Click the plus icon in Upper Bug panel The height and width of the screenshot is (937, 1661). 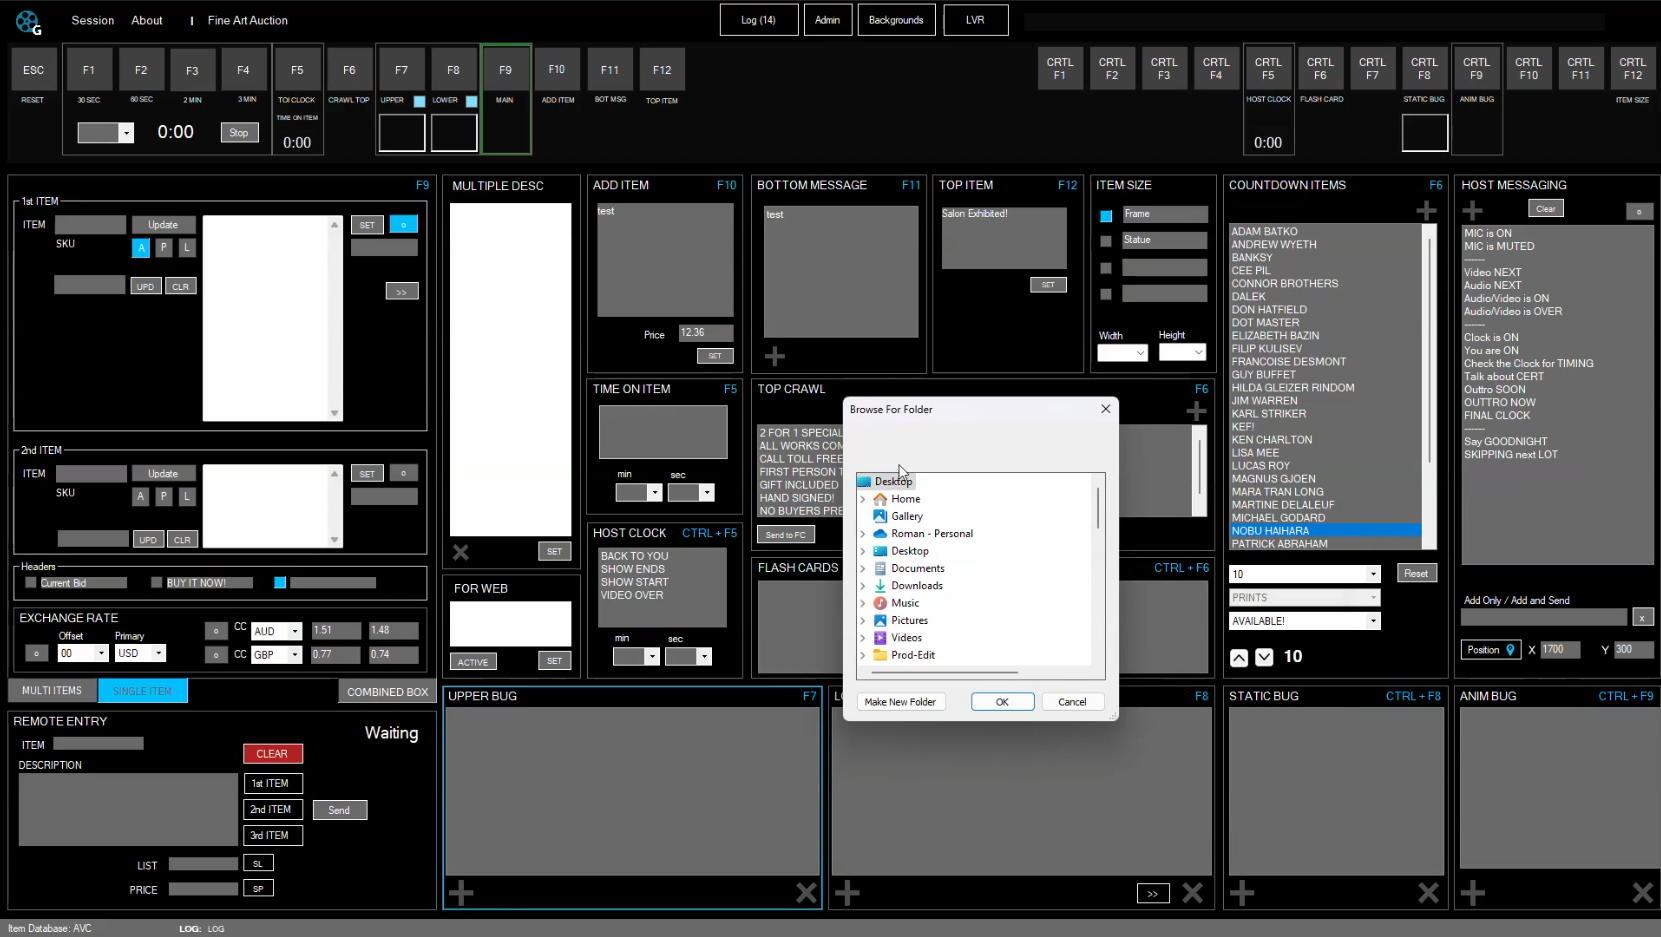[x=461, y=893]
